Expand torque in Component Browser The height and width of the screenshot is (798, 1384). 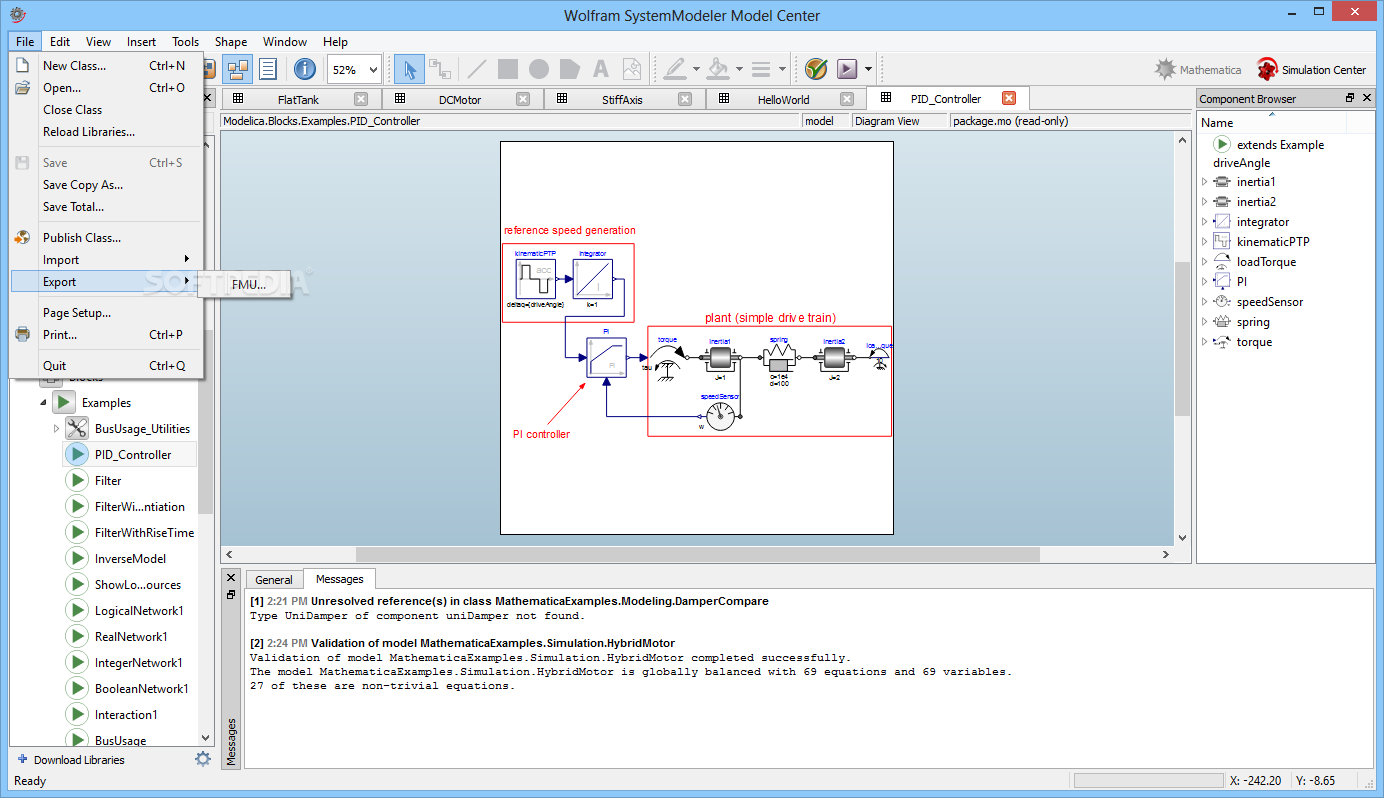click(x=1204, y=342)
